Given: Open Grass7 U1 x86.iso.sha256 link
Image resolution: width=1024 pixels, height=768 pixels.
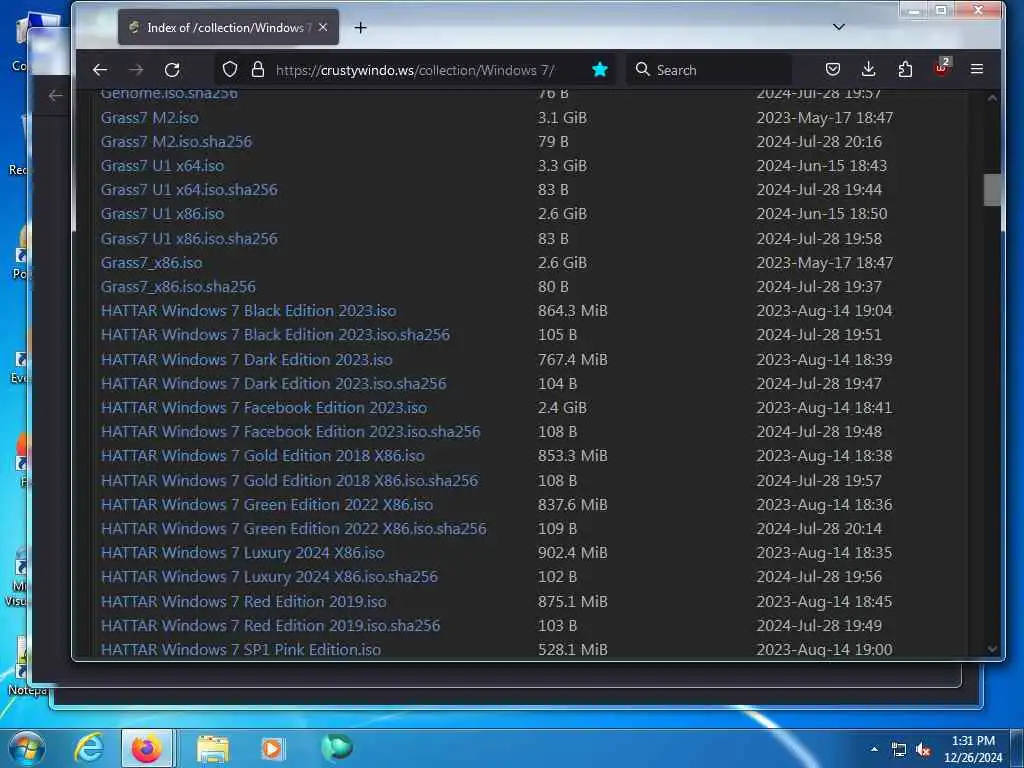Looking at the screenshot, I should tap(189, 238).
